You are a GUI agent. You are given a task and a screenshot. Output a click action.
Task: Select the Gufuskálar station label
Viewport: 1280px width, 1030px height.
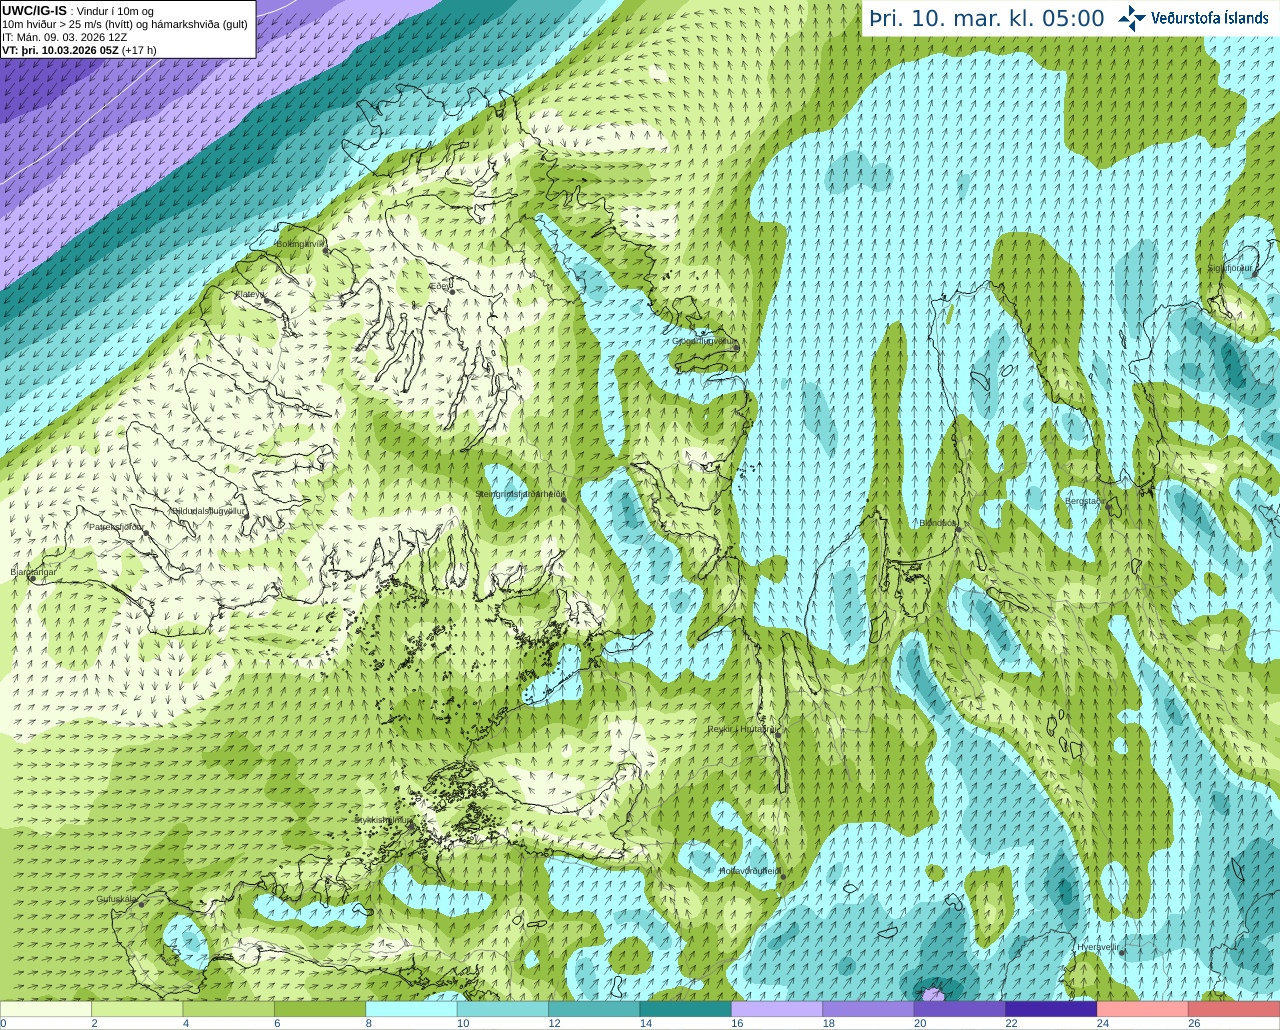coord(116,899)
